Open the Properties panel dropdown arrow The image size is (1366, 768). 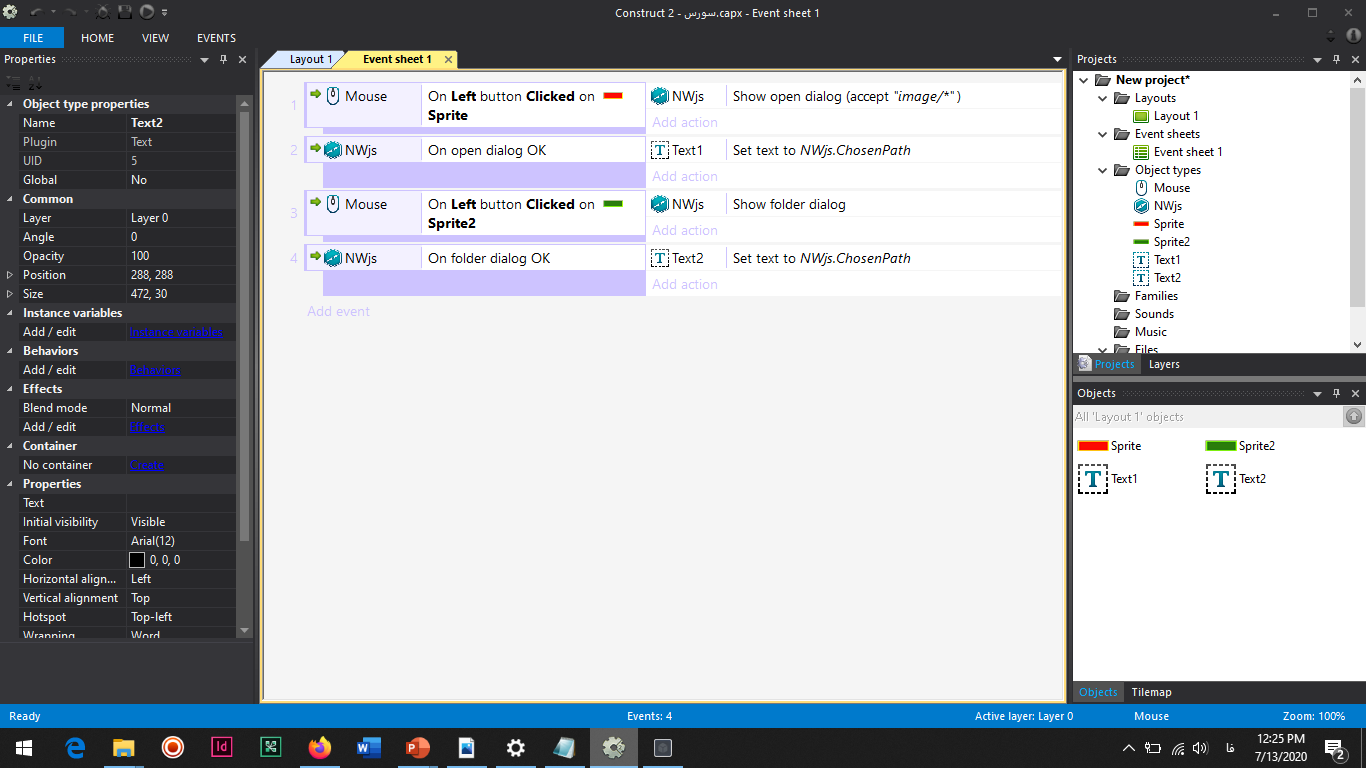(x=204, y=59)
